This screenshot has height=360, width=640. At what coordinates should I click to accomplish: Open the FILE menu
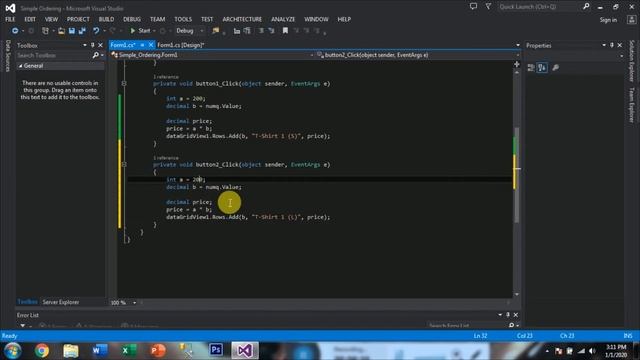click(10, 19)
